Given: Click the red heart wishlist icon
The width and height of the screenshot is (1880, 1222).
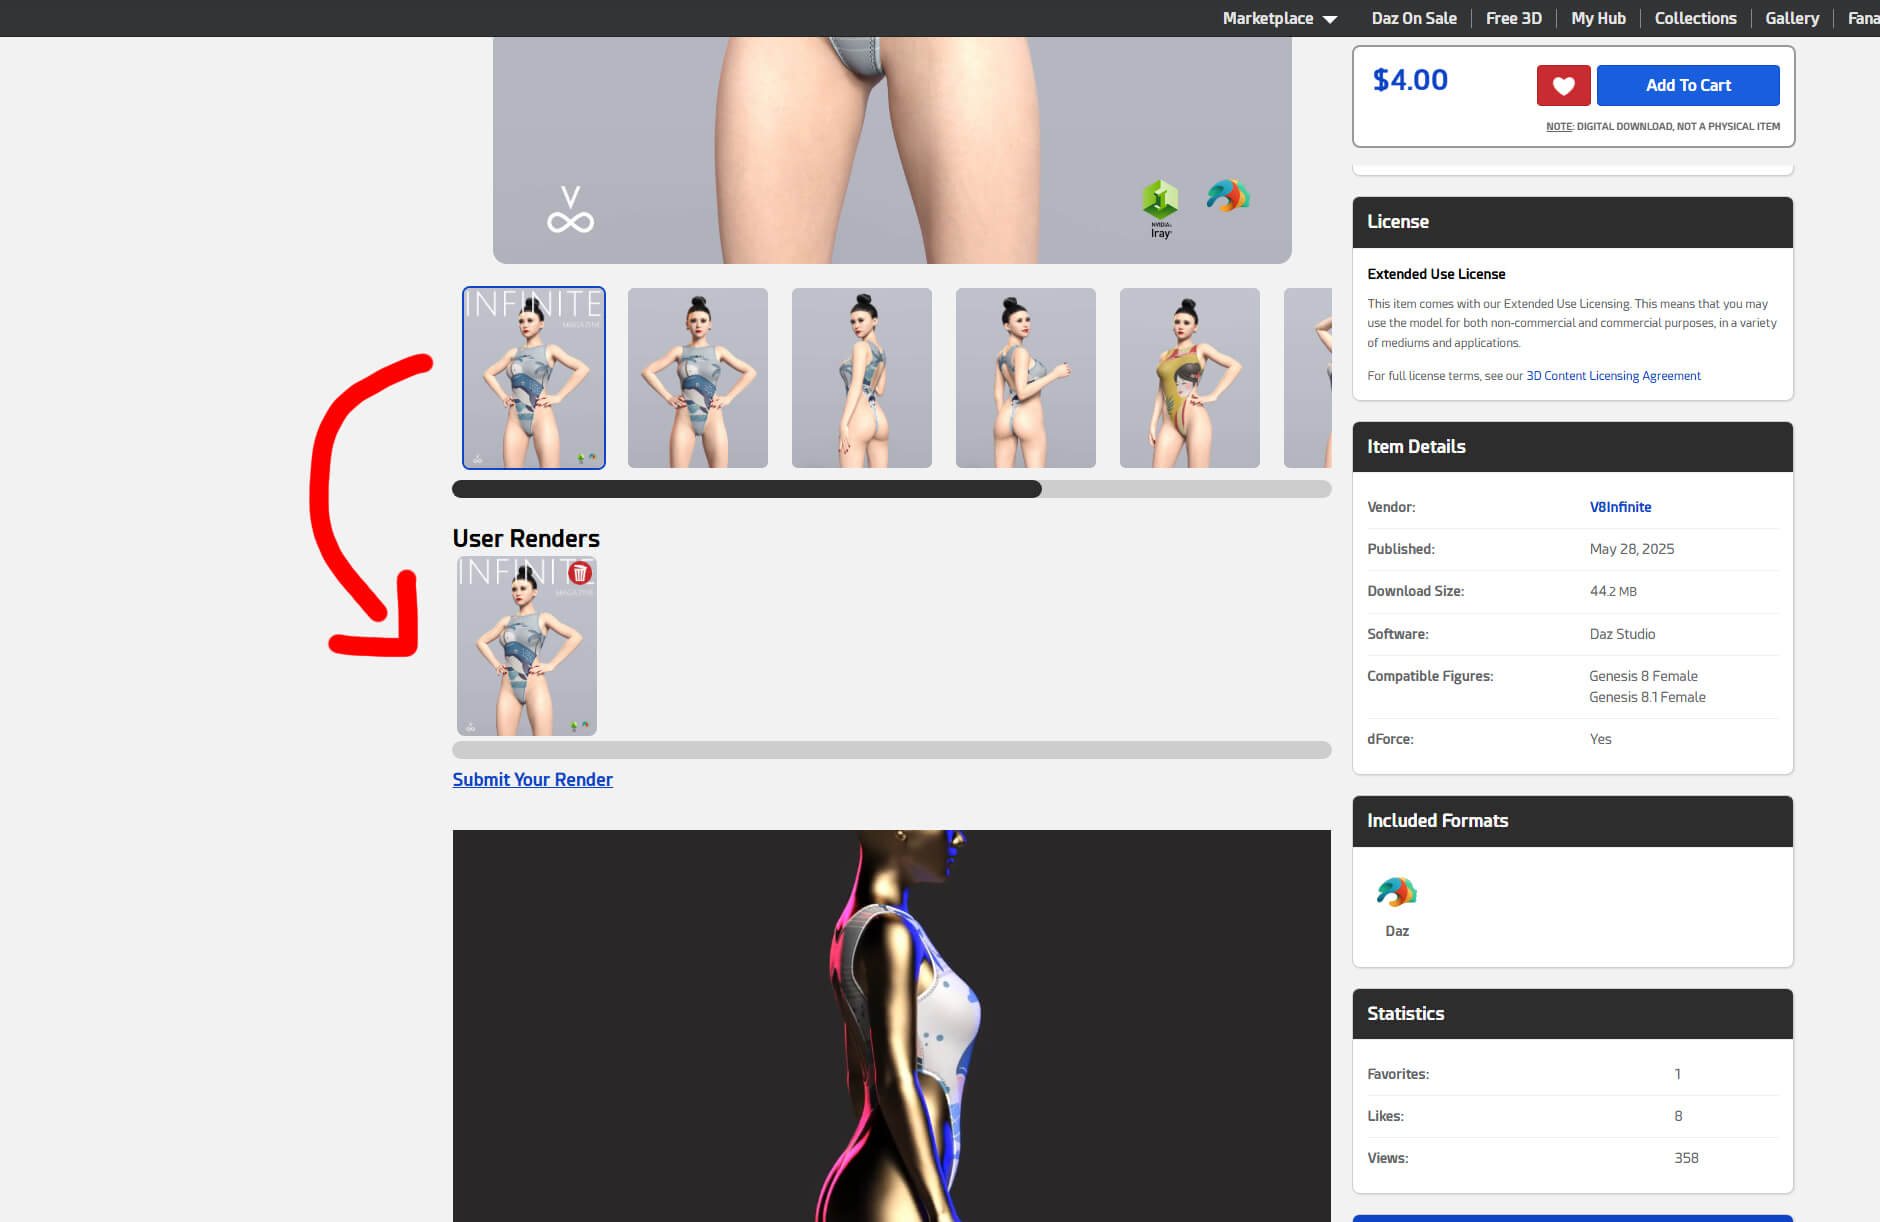Looking at the screenshot, I should click(1563, 85).
